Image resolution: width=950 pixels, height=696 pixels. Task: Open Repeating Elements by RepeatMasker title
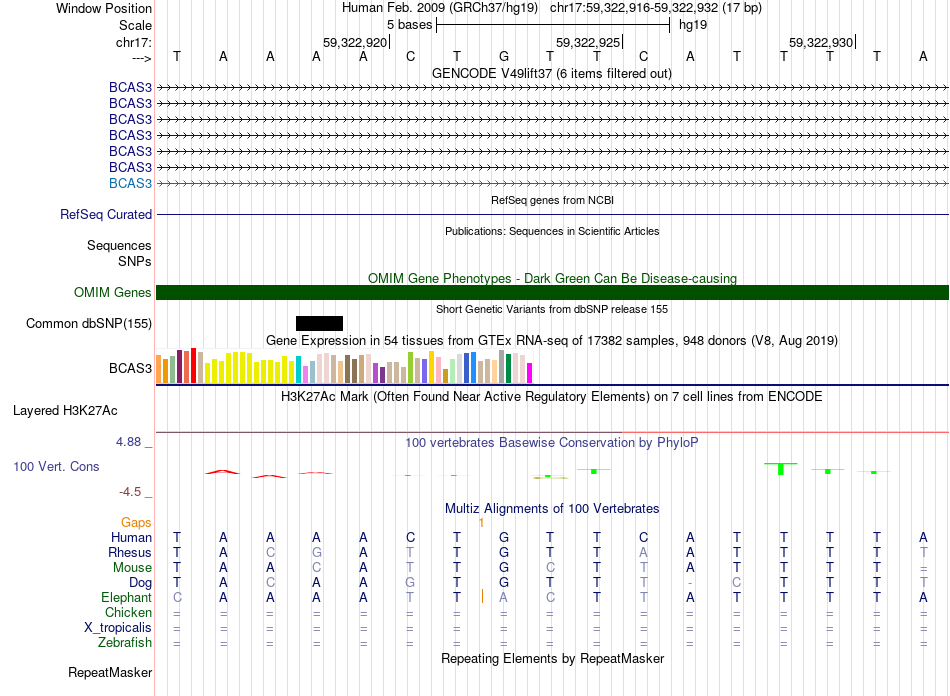(552, 658)
